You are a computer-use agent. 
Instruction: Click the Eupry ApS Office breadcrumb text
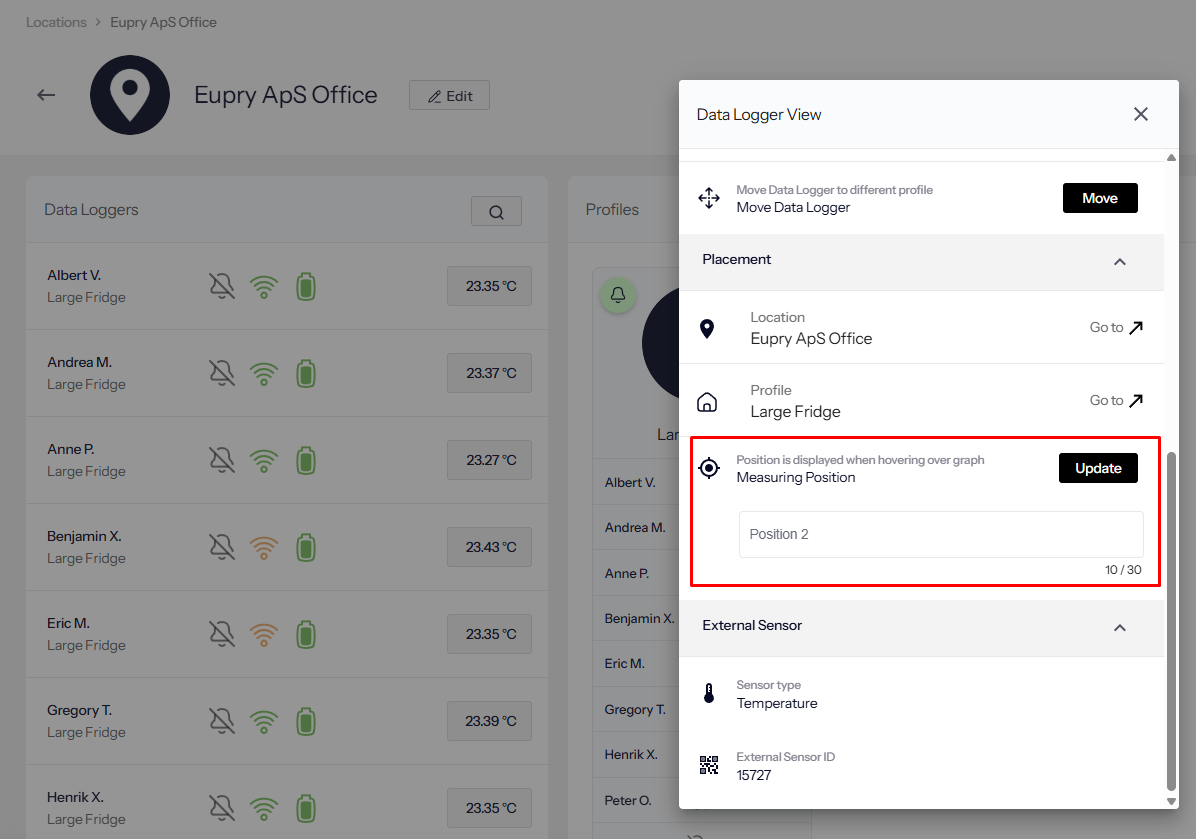point(163,22)
